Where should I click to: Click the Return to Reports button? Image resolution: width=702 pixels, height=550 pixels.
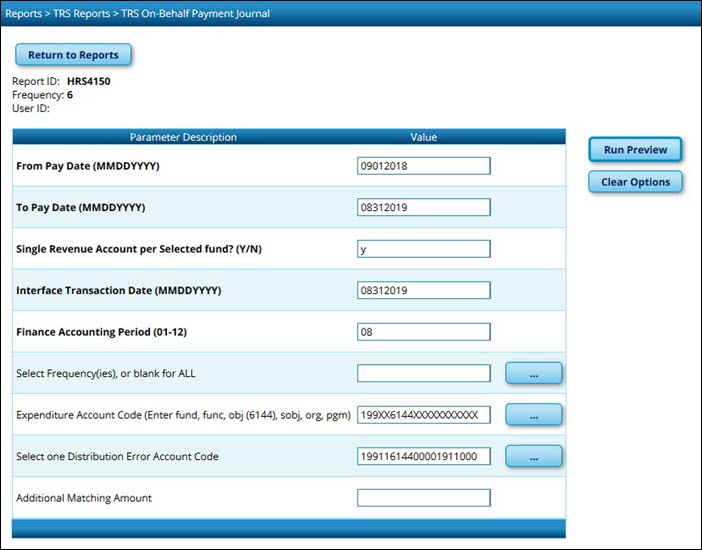click(73, 55)
